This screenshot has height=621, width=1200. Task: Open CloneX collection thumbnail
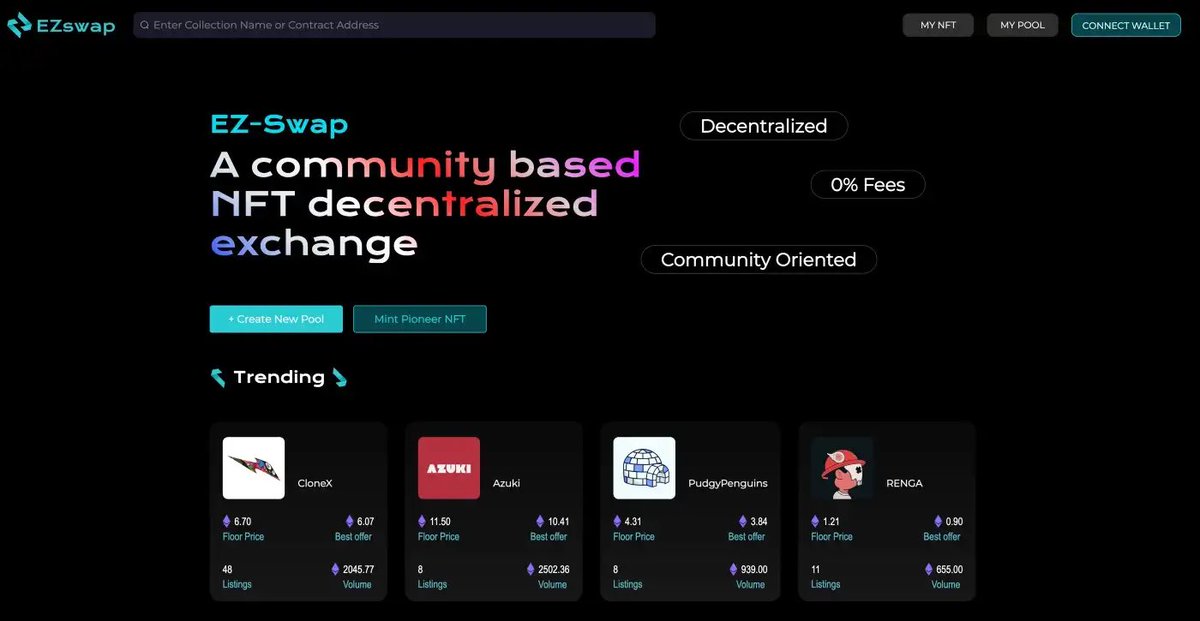point(253,468)
